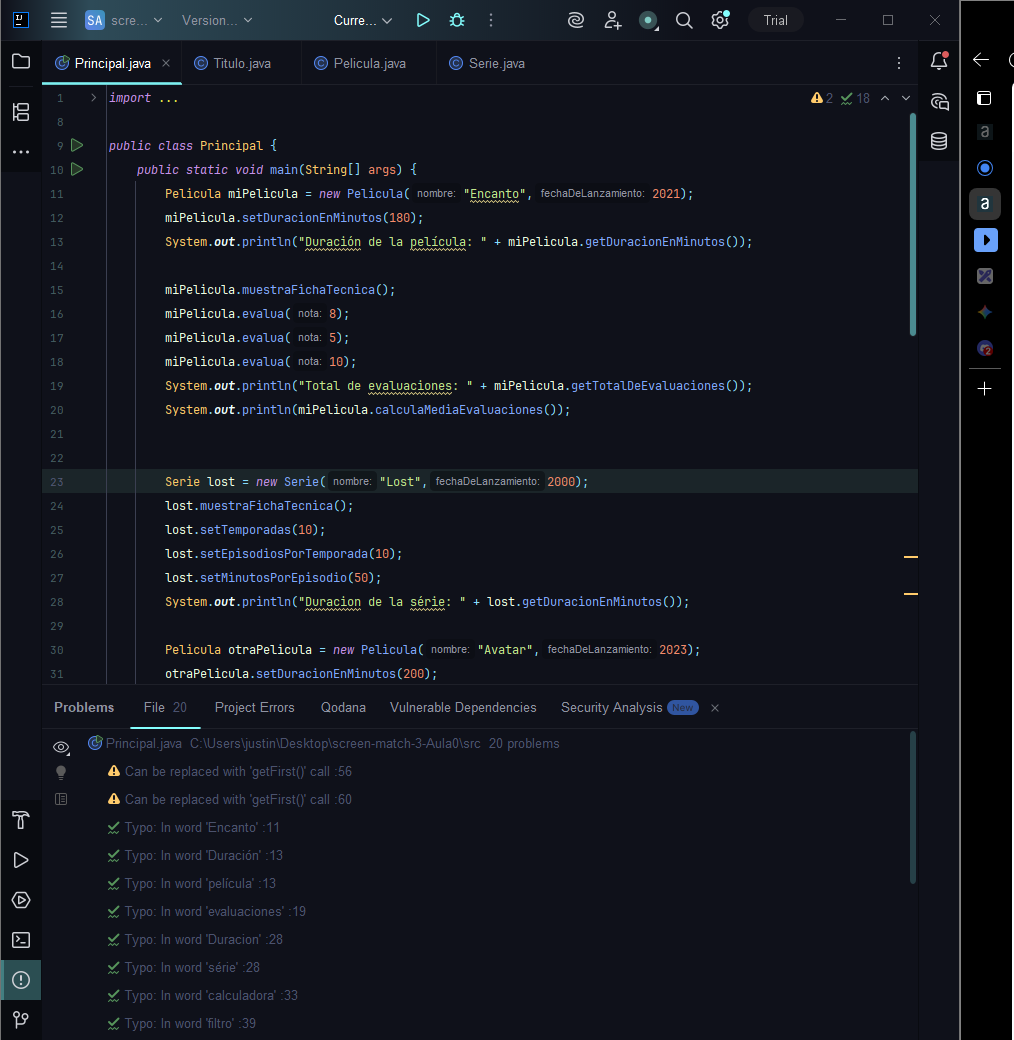The height and width of the screenshot is (1040, 1014).
Task: Open the Structure tool window
Action: coord(21,112)
